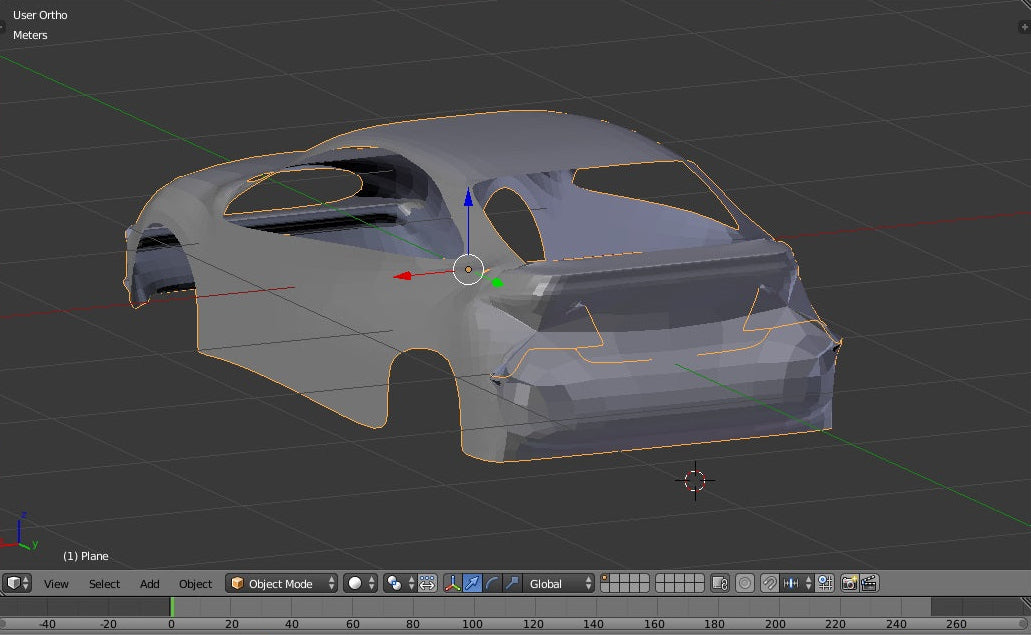Open the View menu
1031x635 pixels.
[56, 584]
